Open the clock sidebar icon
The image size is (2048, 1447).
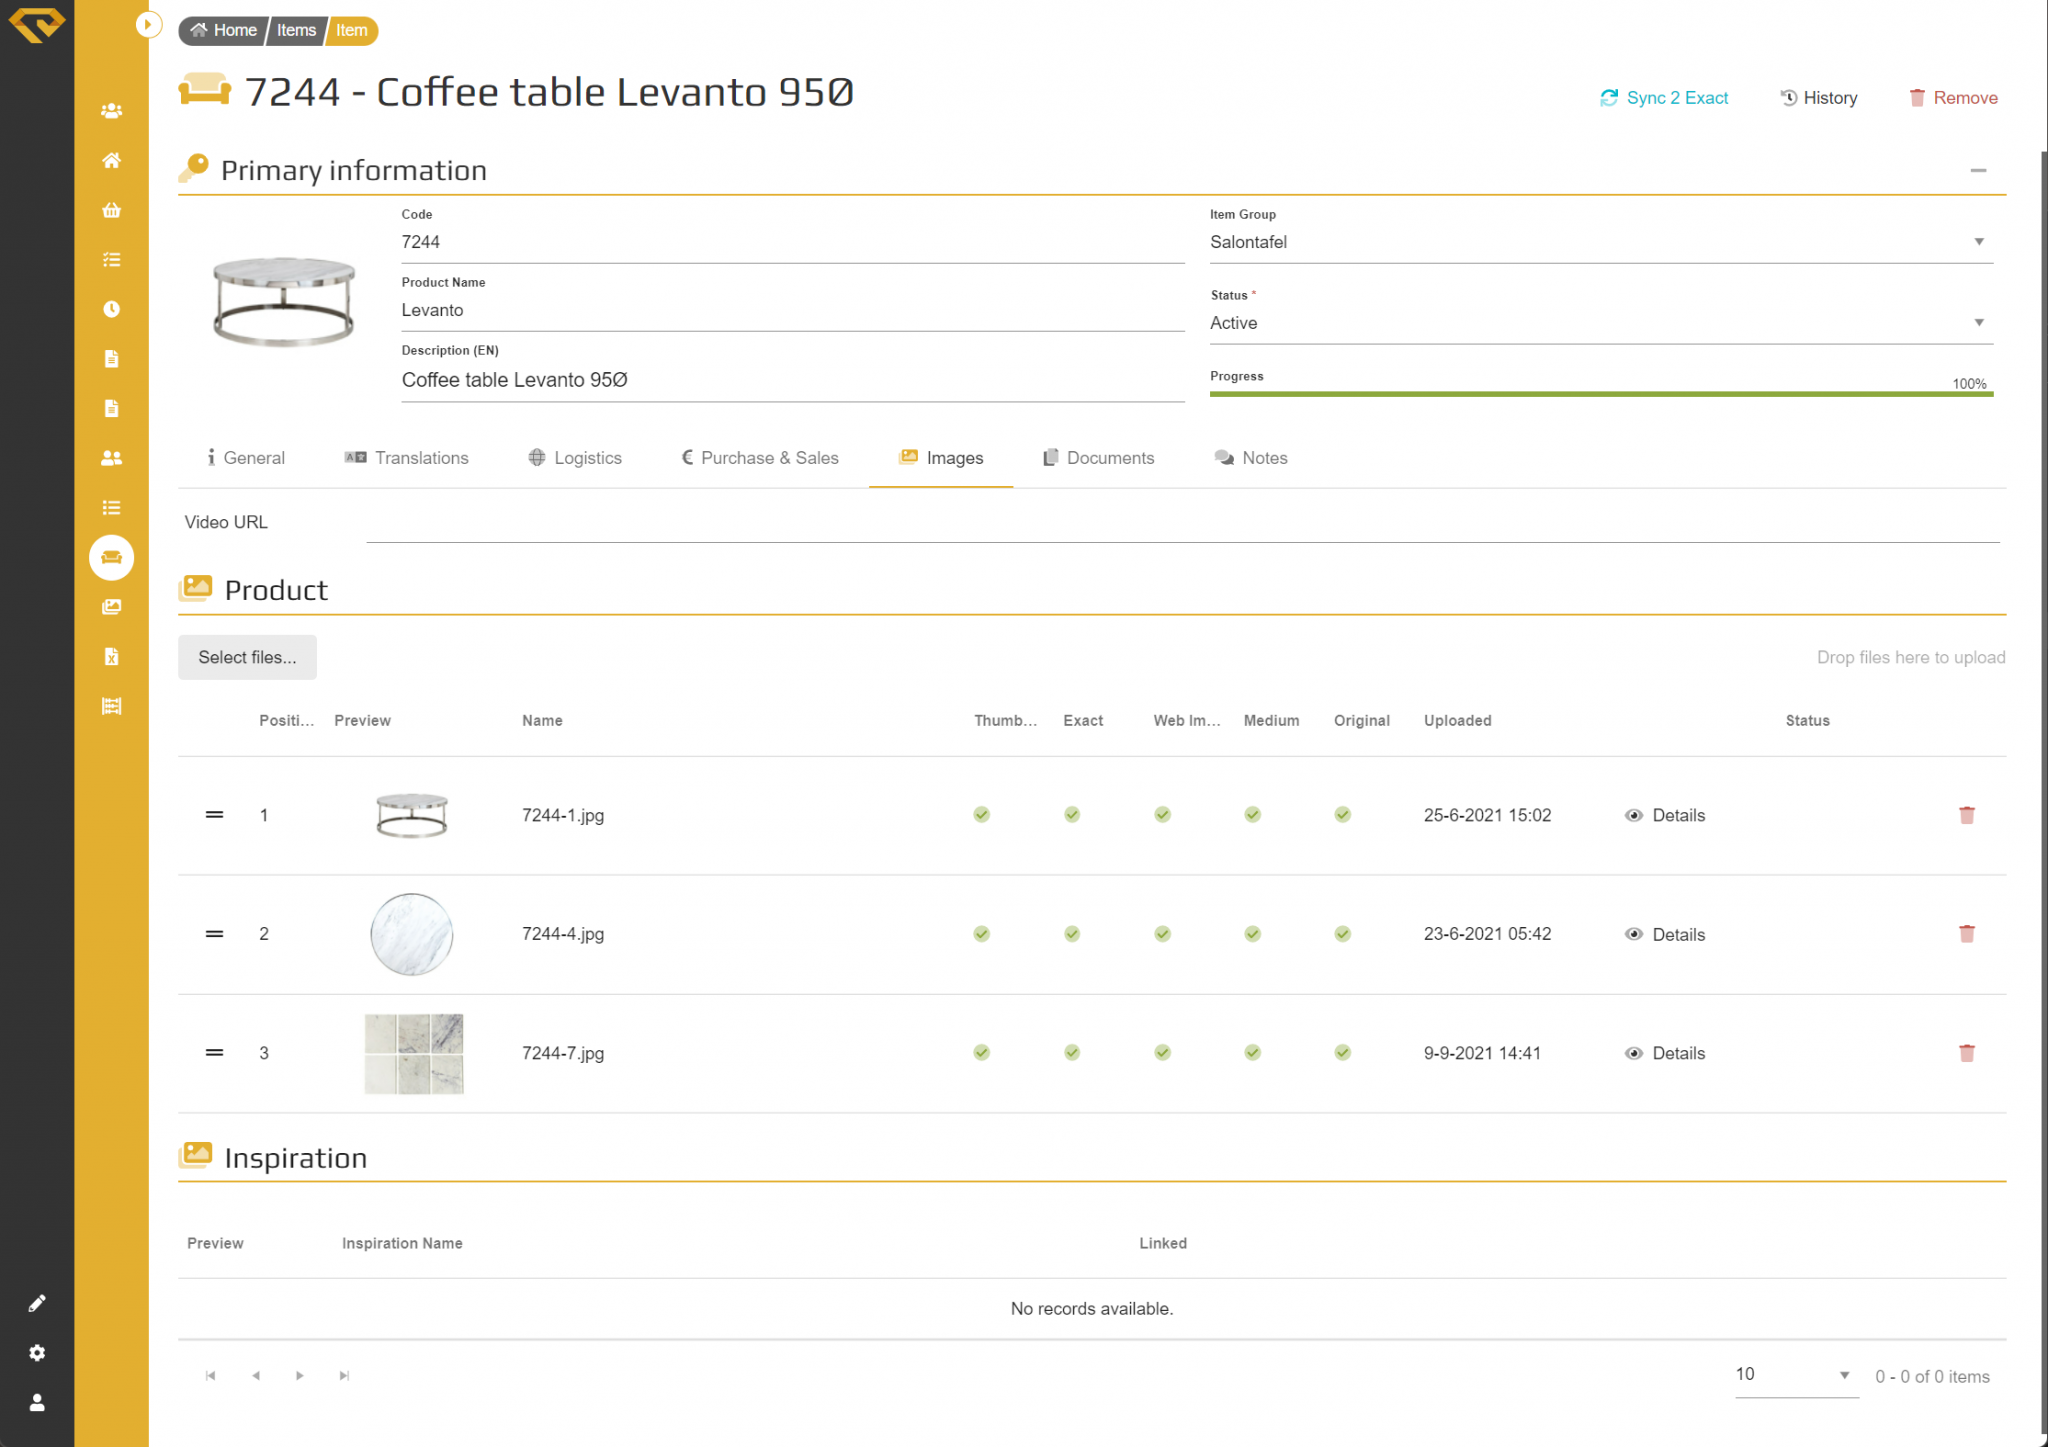point(111,309)
